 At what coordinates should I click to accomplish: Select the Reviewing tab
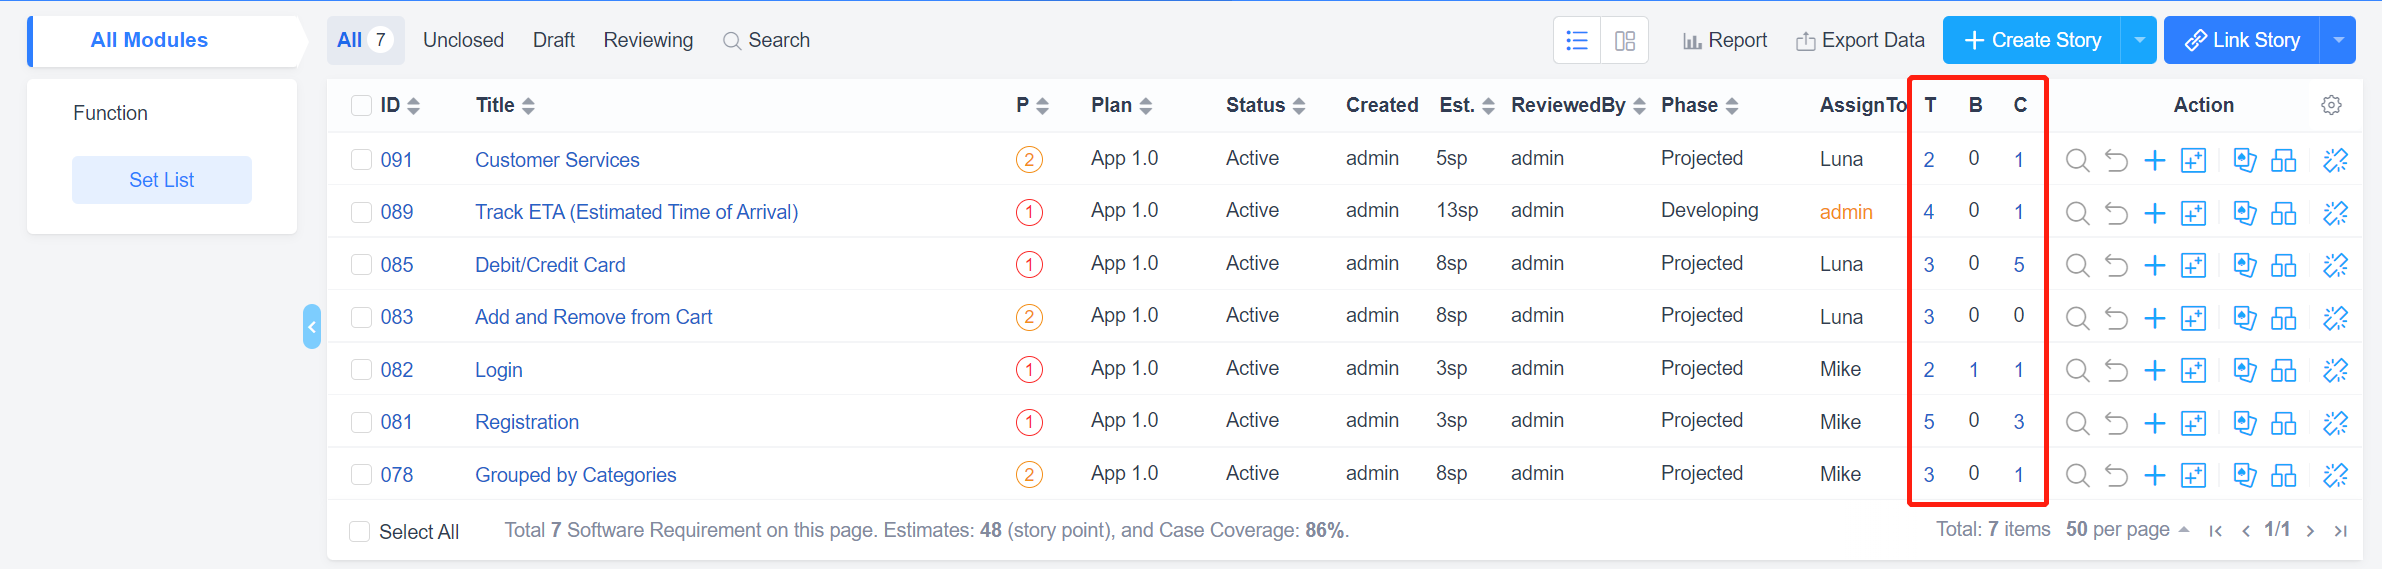648,41
